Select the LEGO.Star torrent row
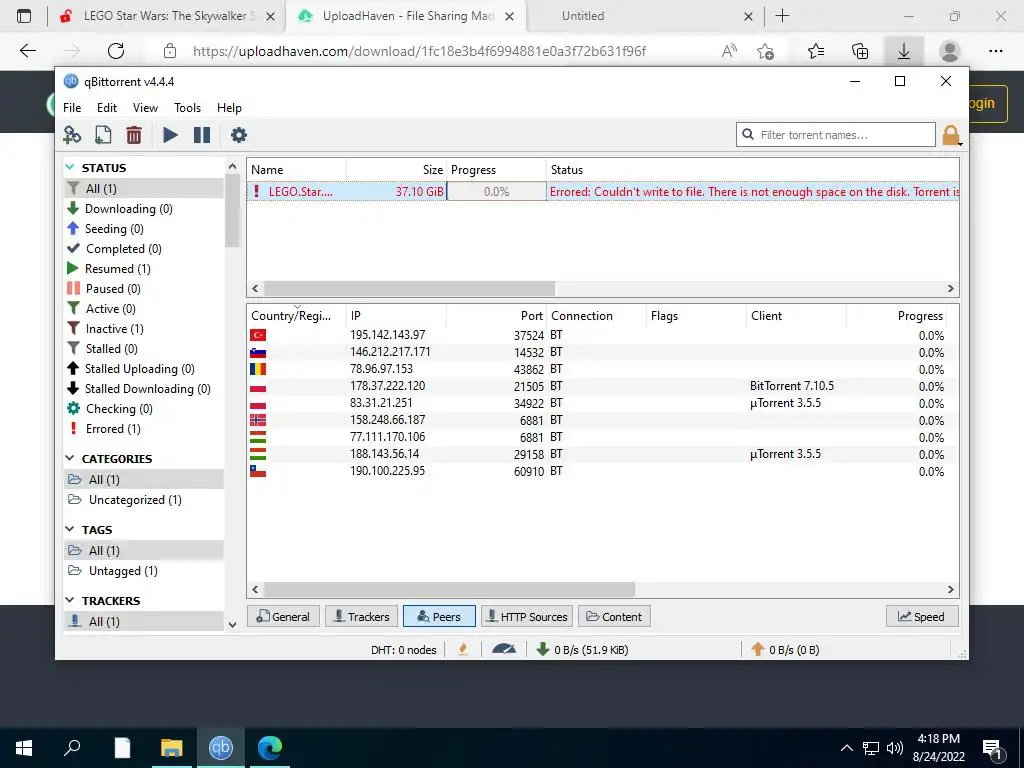1024x768 pixels. point(603,191)
